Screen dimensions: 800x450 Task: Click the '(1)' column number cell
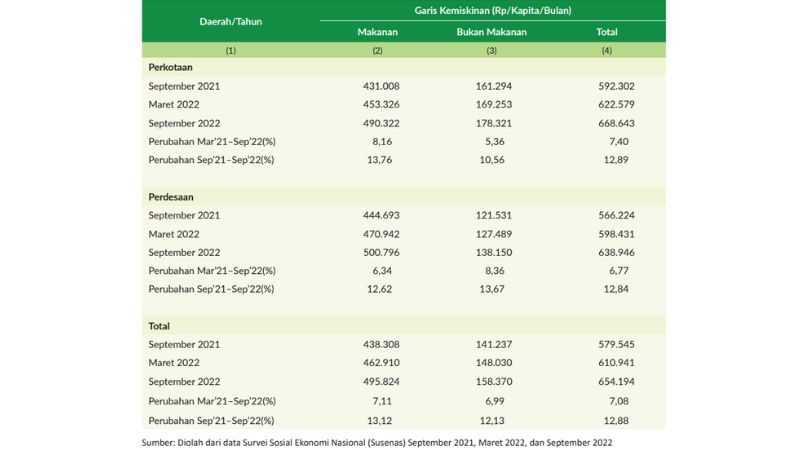[231, 51]
